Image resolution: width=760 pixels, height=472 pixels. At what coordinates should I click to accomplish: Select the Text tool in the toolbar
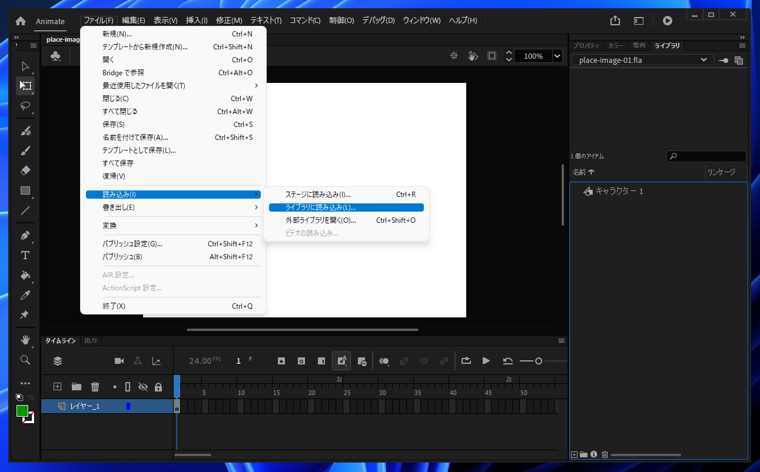25,255
